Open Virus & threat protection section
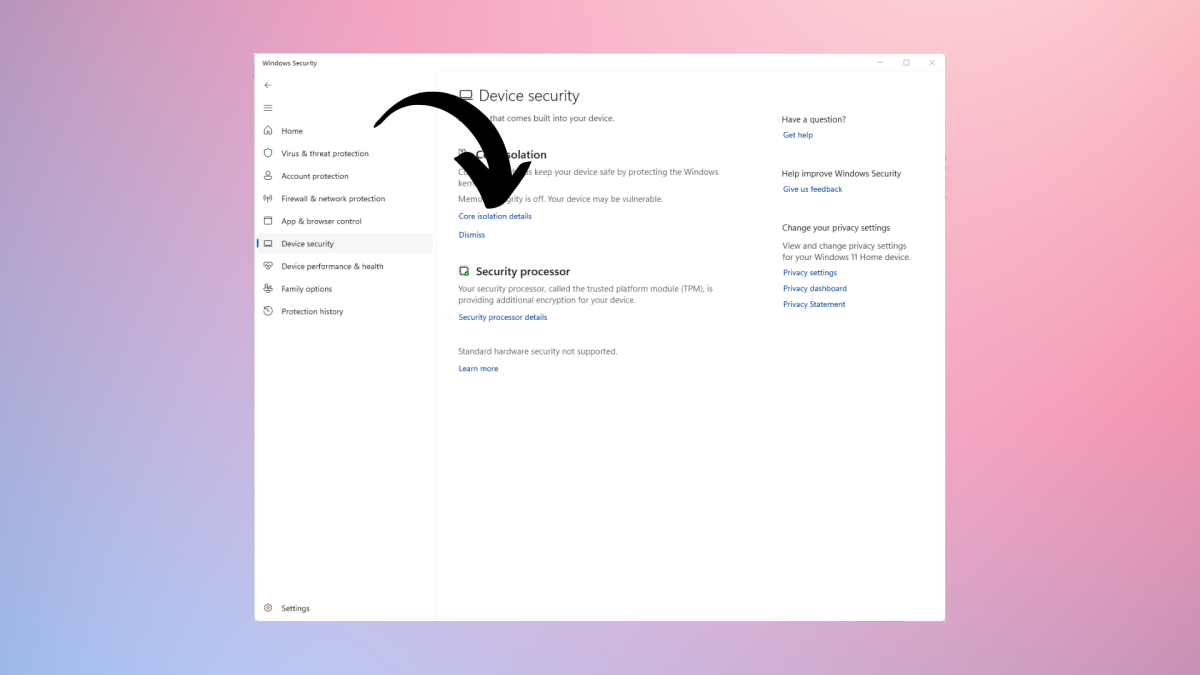The height and width of the screenshot is (675, 1200). (x=345, y=153)
